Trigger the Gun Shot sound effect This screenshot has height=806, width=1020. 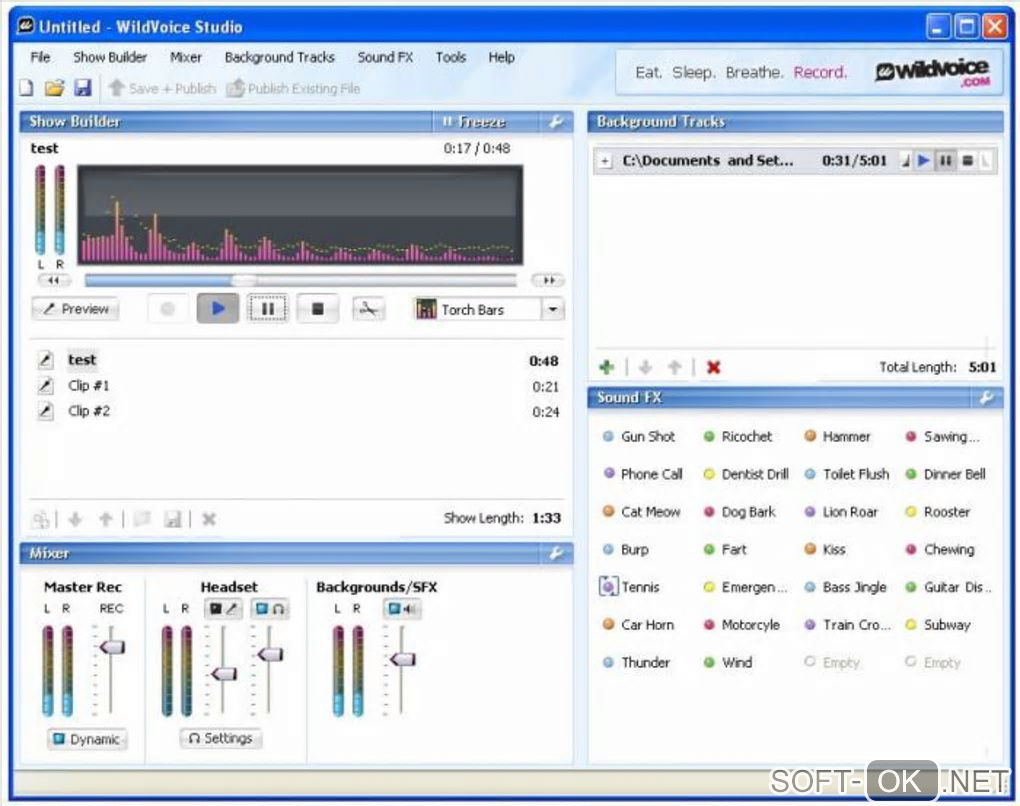pos(639,437)
